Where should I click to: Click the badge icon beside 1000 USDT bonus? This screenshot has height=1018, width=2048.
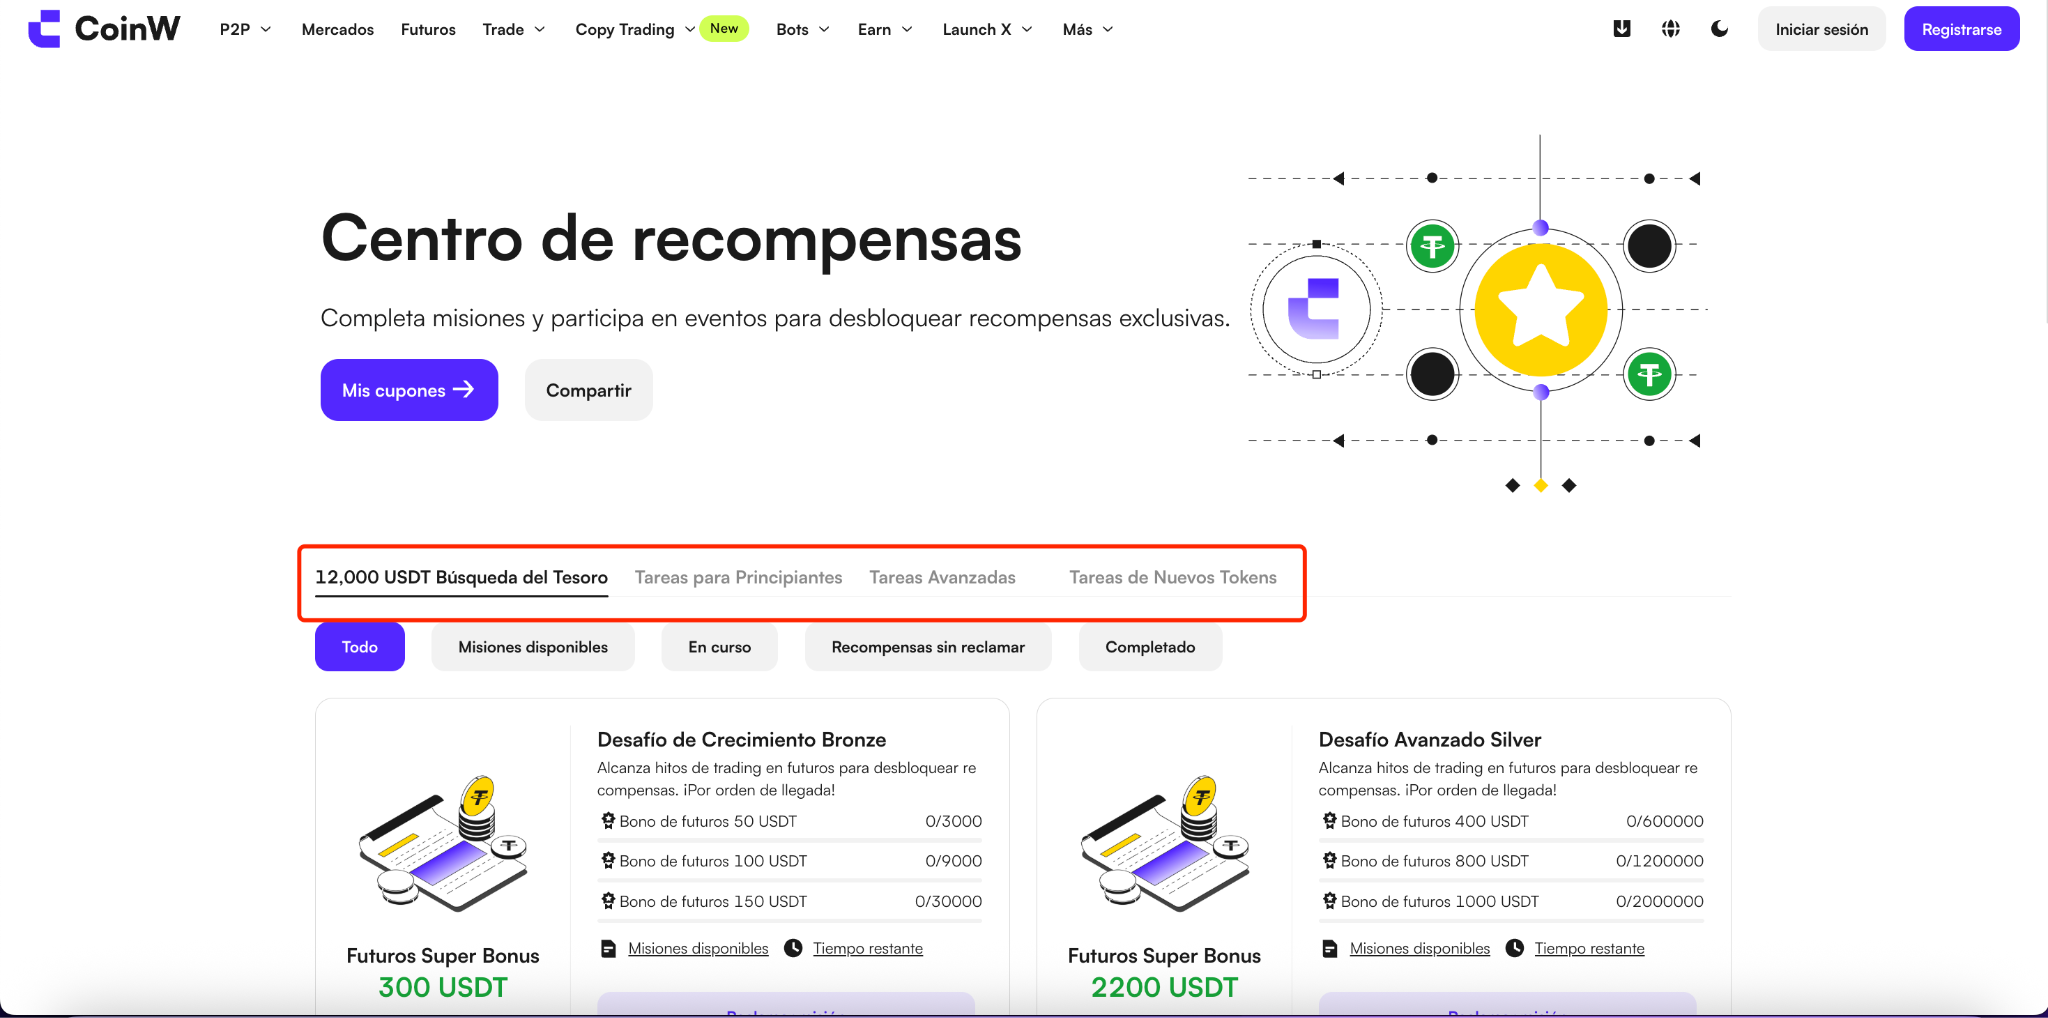1330,901
